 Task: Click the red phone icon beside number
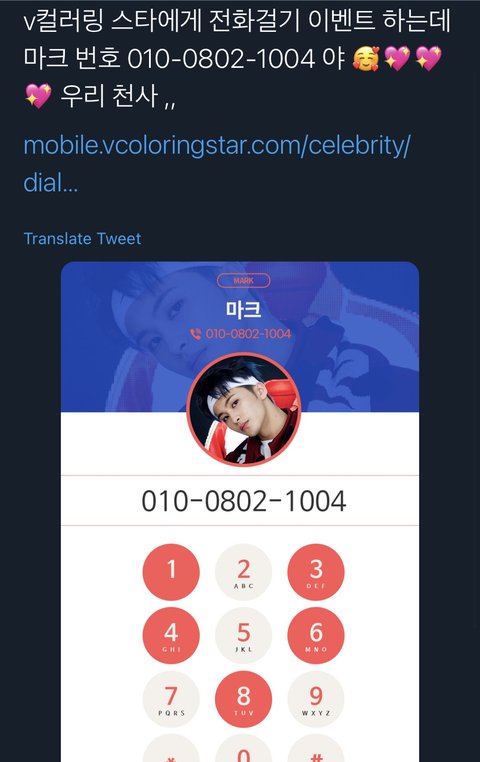[x=195, y=334]
